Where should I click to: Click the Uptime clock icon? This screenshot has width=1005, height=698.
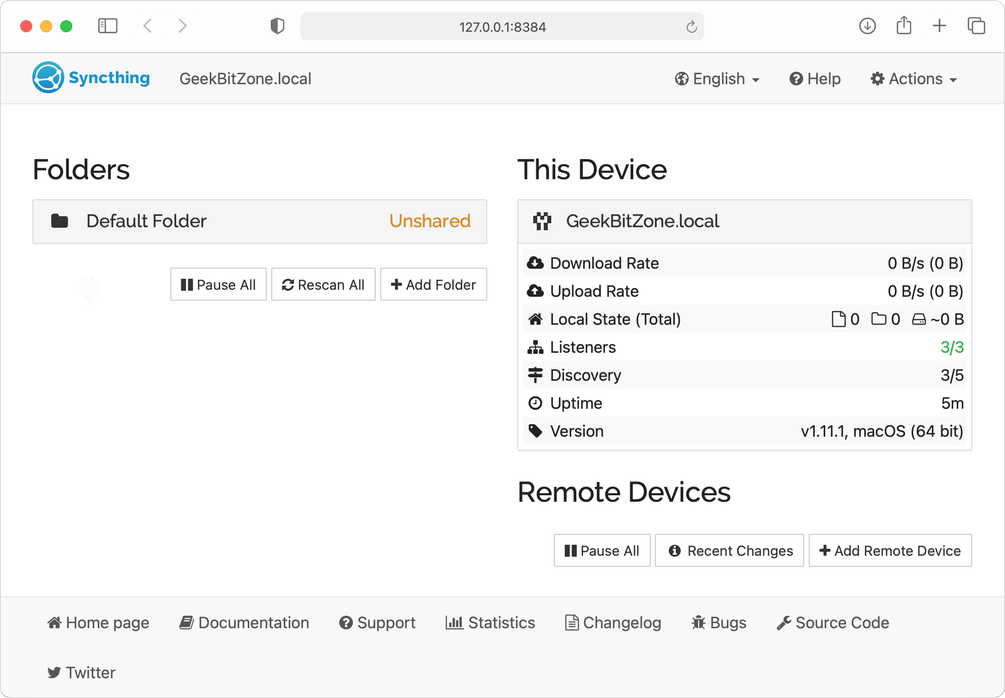tap(535, 403)
